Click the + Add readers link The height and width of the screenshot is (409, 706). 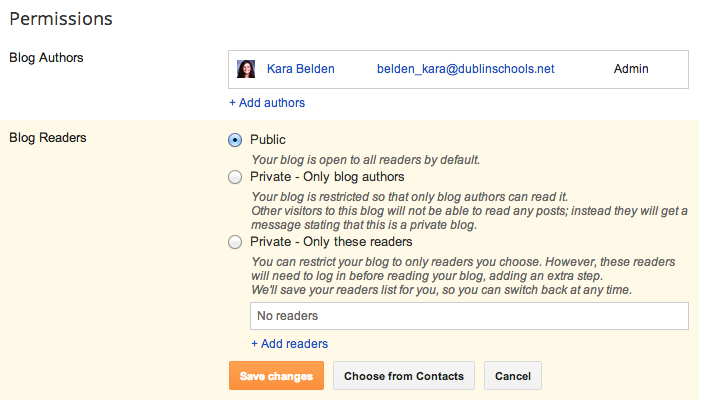click(290, 344)
